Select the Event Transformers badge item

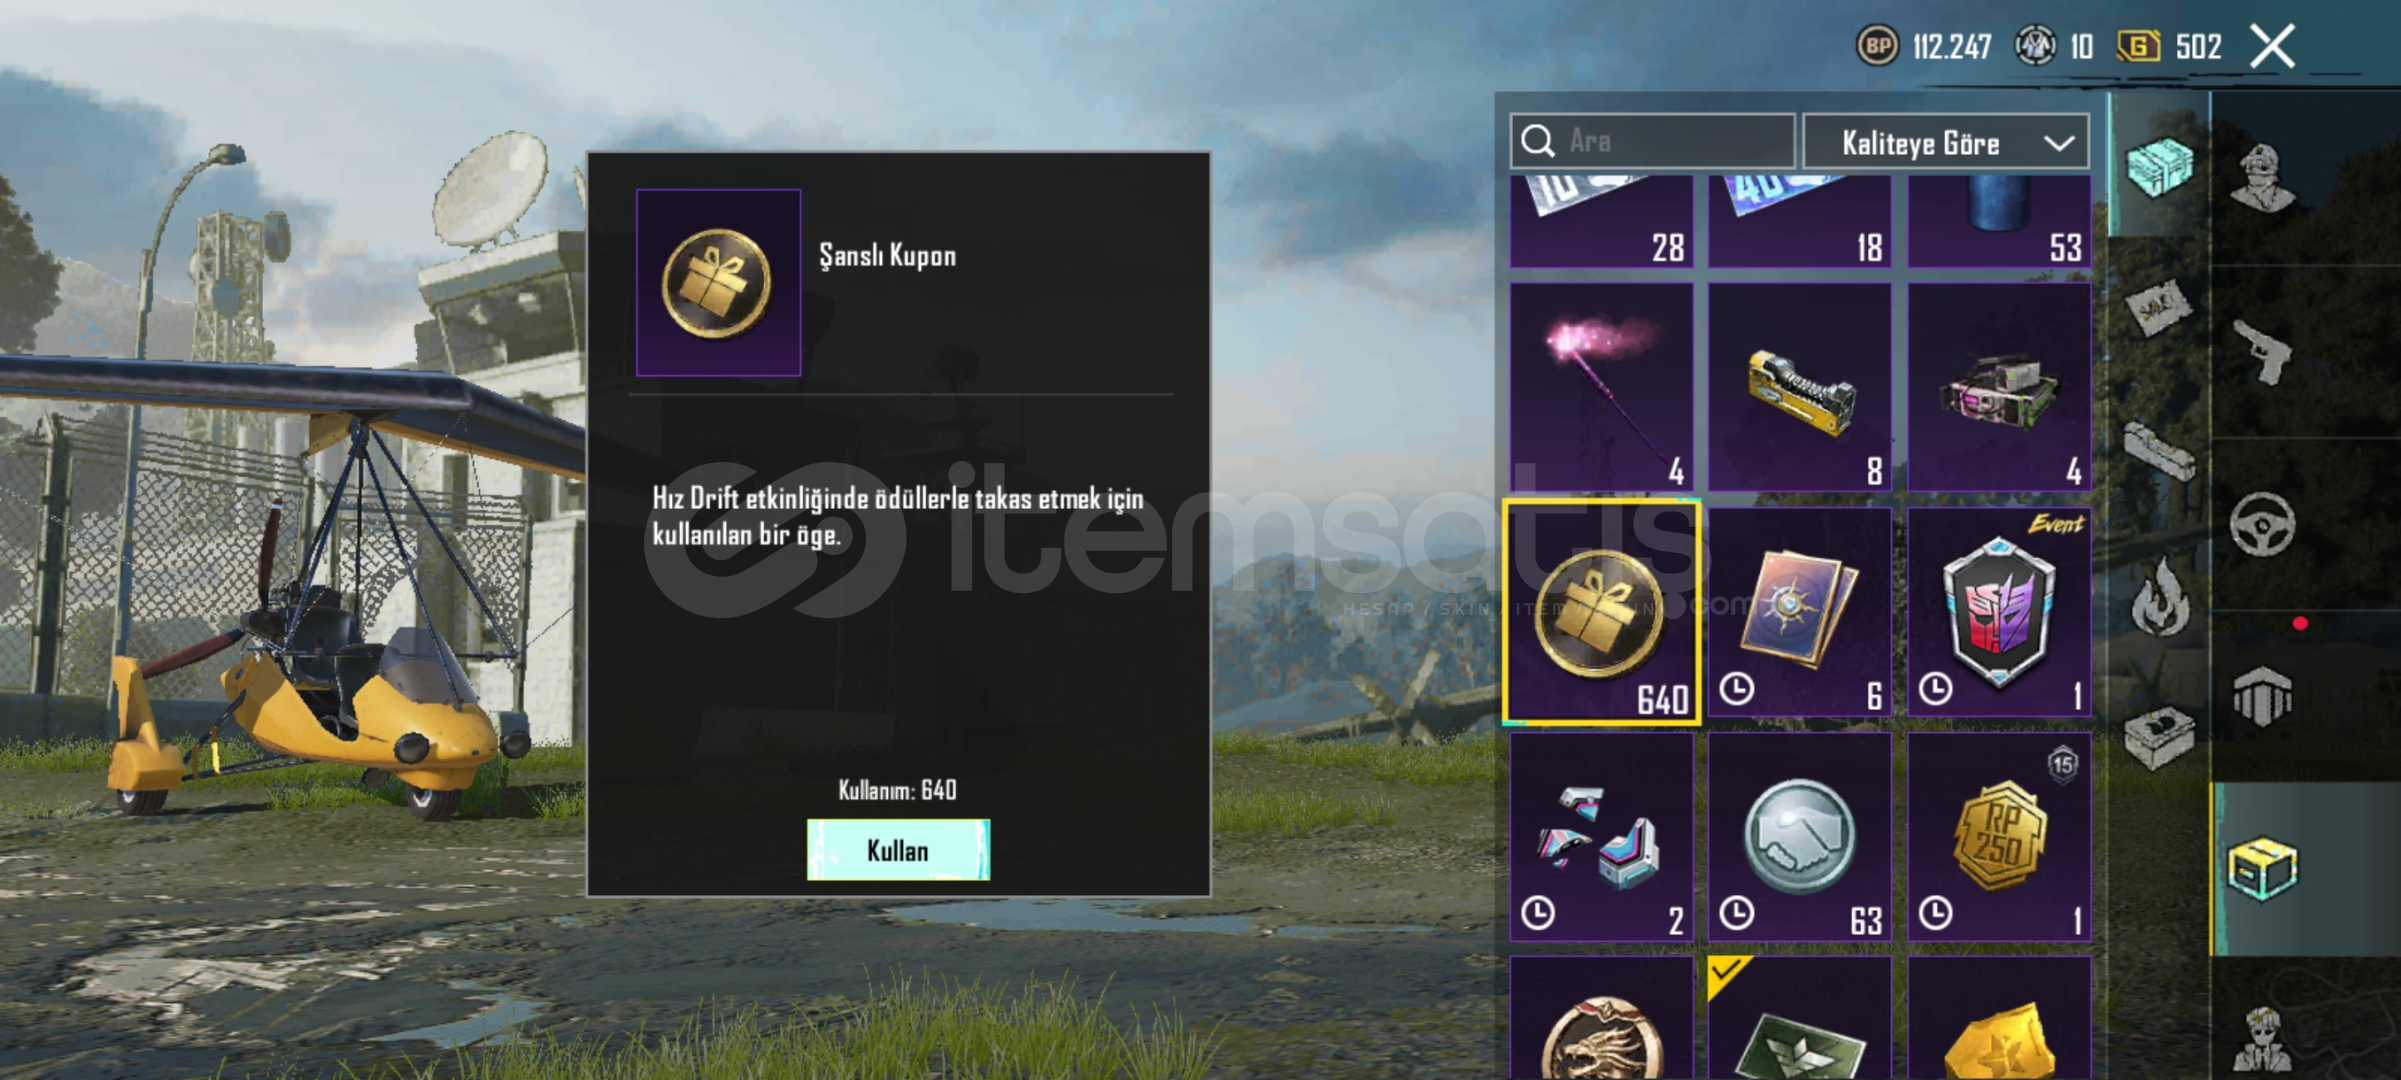click(x=1999, y=612)
